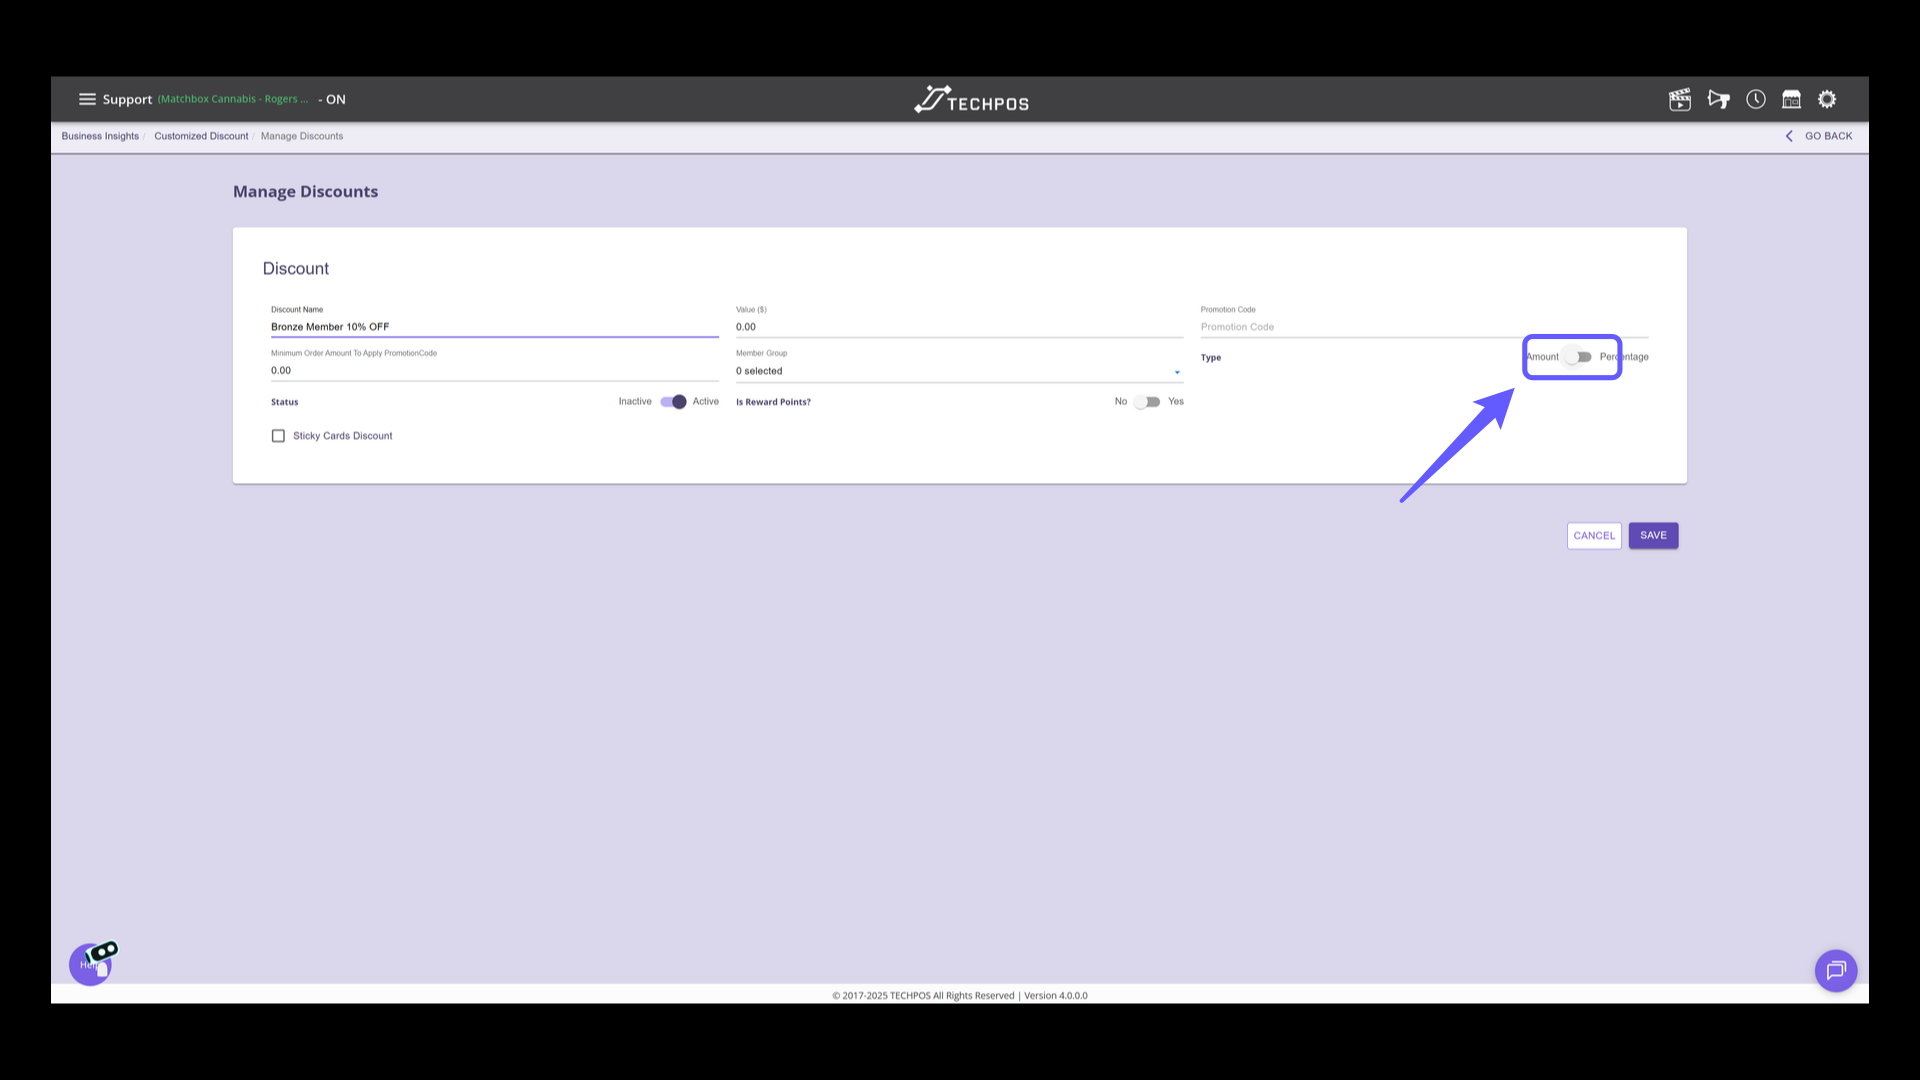
Task: Enable the Is Reward Points toggle
Action: tap(1147, 402)
